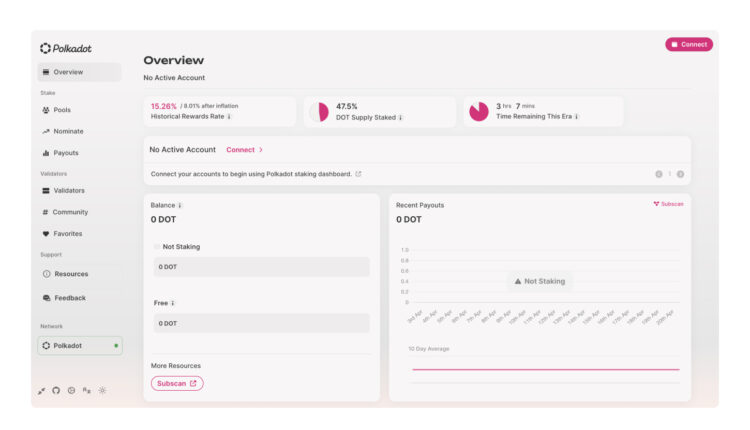Open Subscan button under More Resources
Viewport: 750px width, 430px height.
177,383
